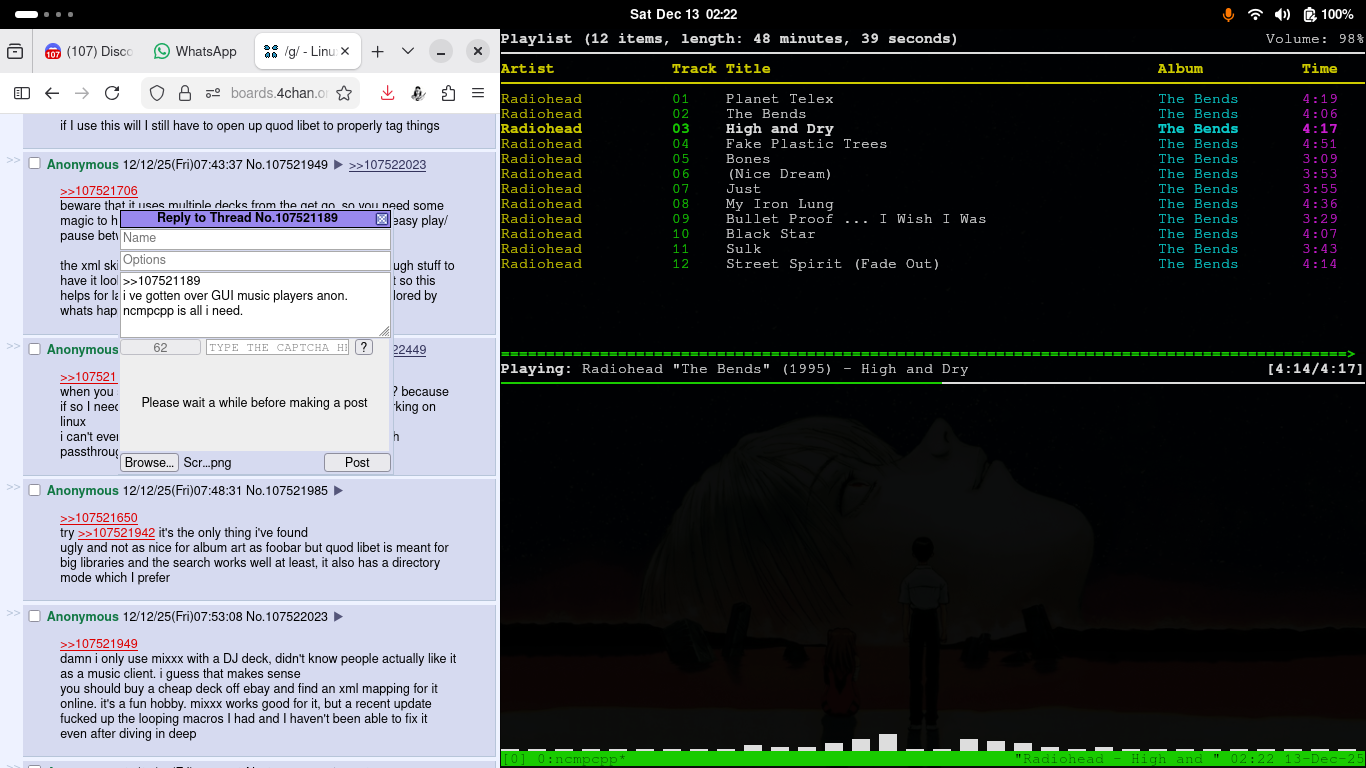Open post menu arrow for No.107521985

pos(338,490)
